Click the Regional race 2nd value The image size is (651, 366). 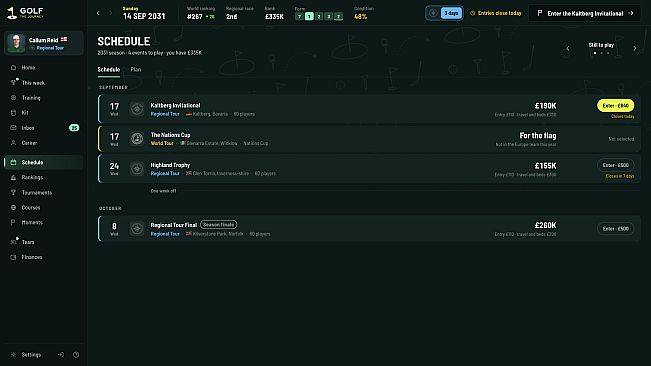click(232, 17)
